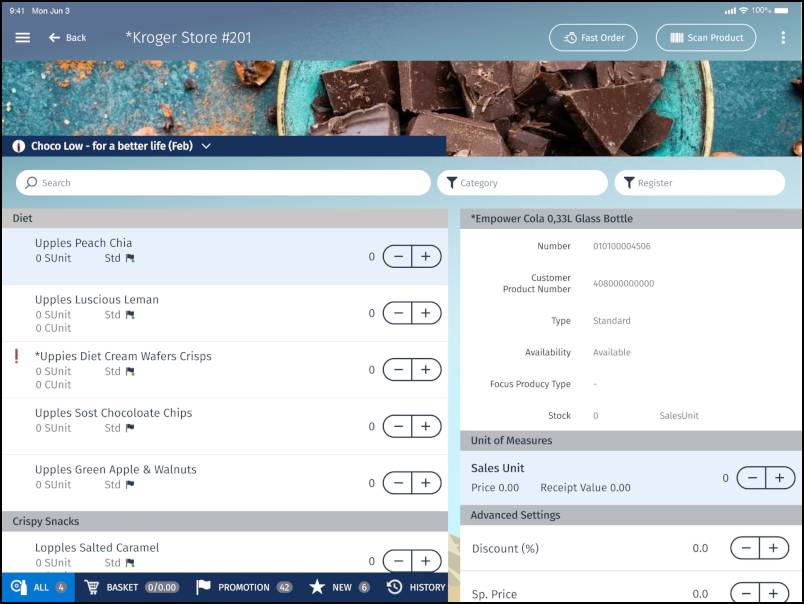804x604 pixels.
Task: Decrease quantity of Upples Luscious Leman
Action: [x=398, y=313]
